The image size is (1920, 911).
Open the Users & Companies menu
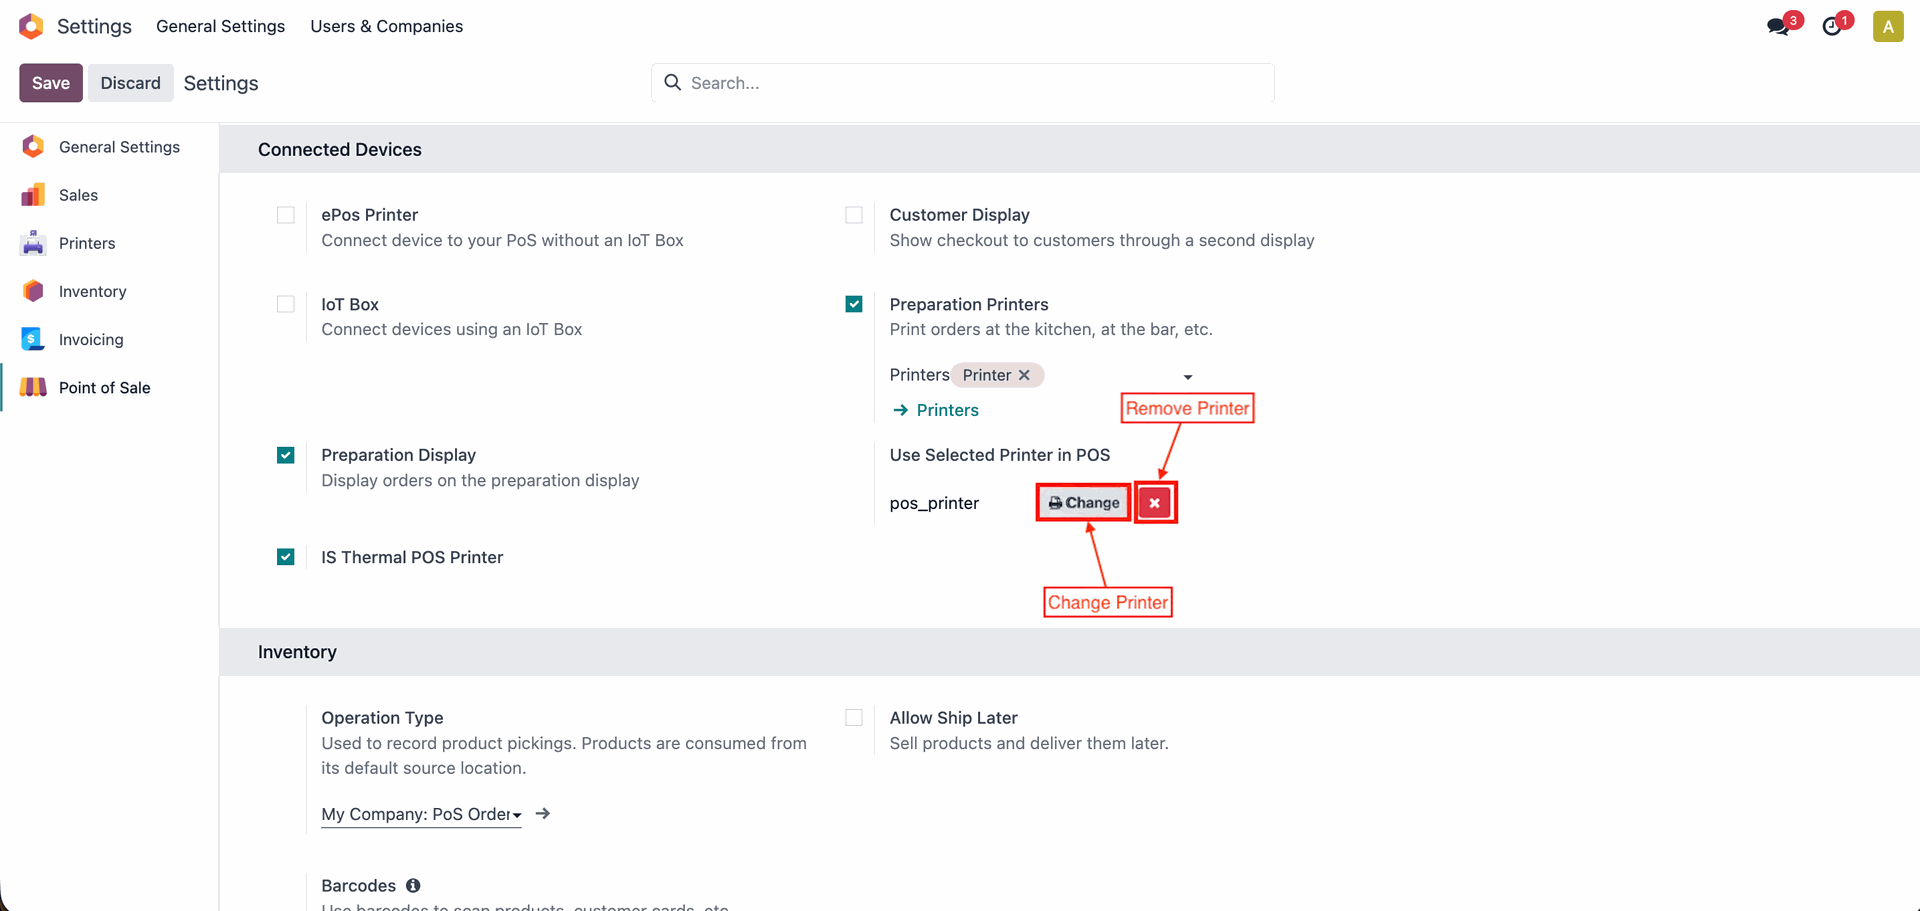click(386, 26)
